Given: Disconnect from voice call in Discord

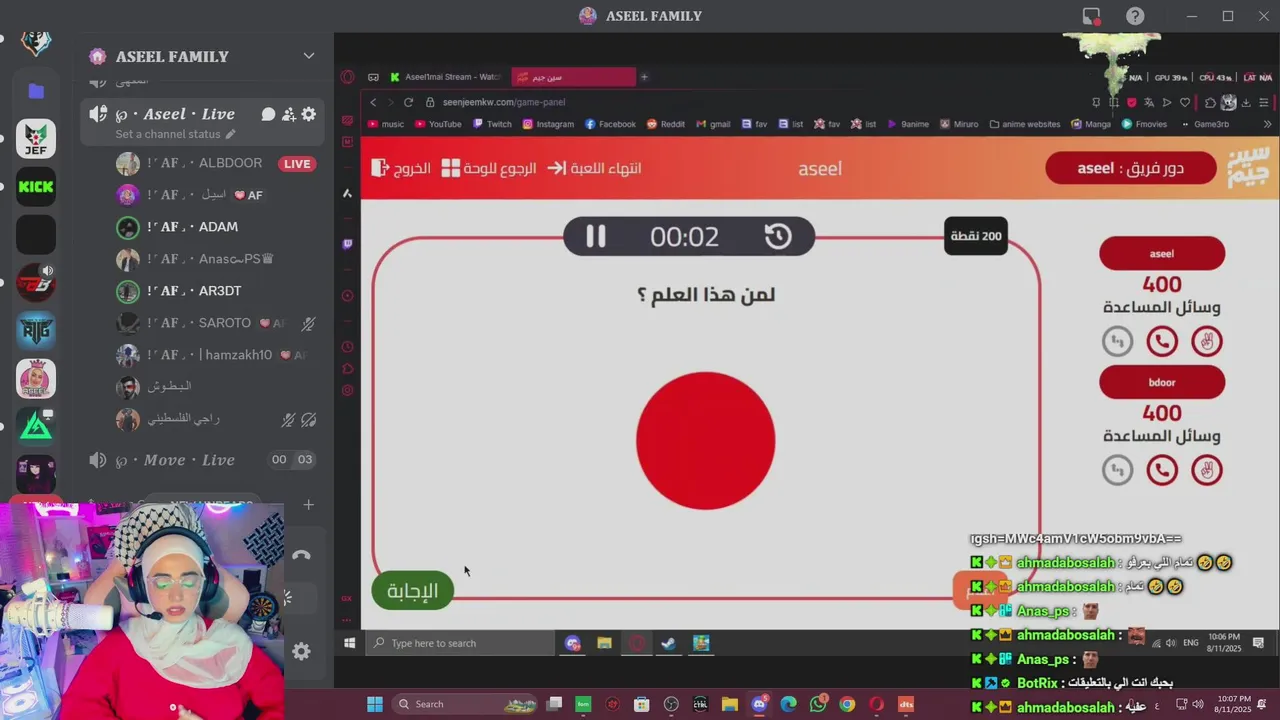Looking at the screenshot, I should tap(301, 555).
